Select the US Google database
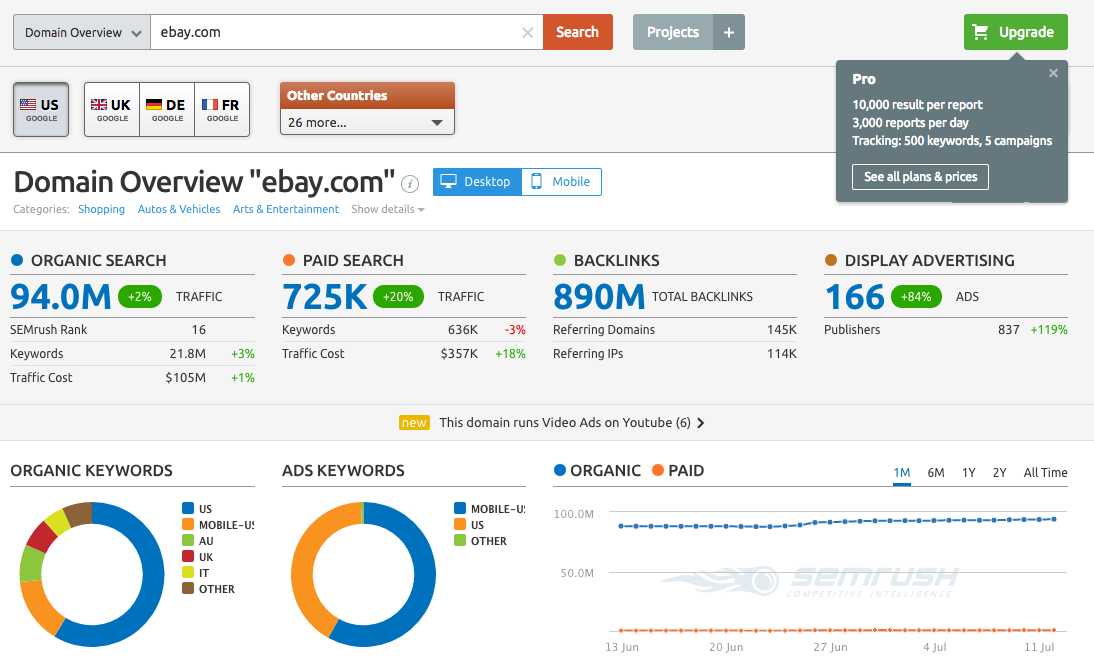 [x=41, y=110]
